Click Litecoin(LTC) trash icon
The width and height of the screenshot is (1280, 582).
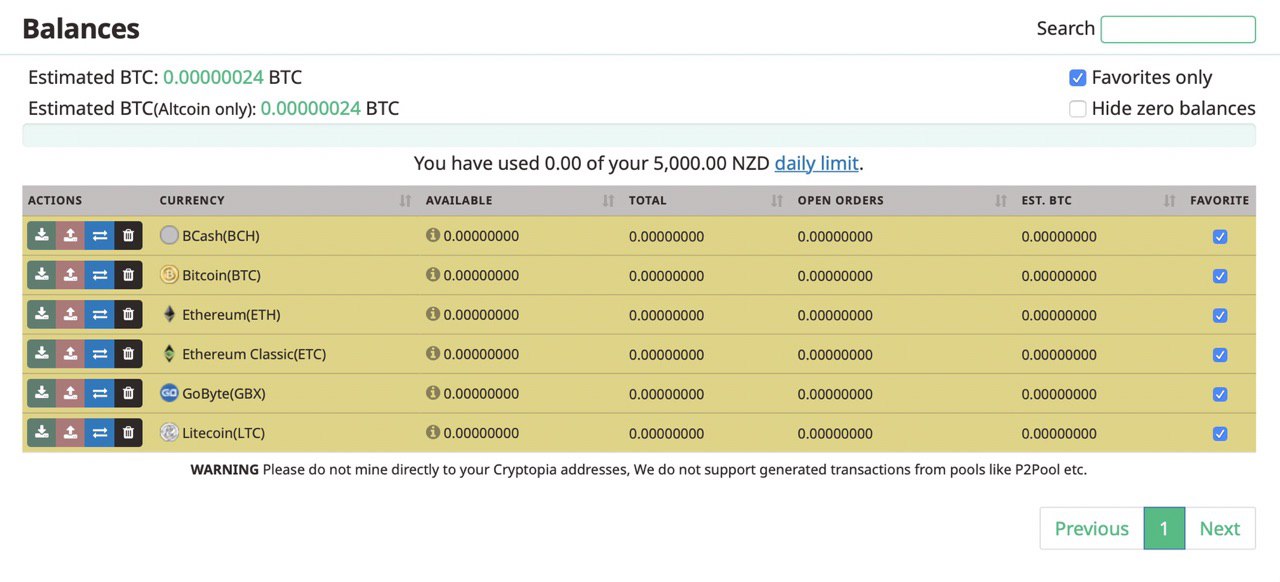(128, 433)
